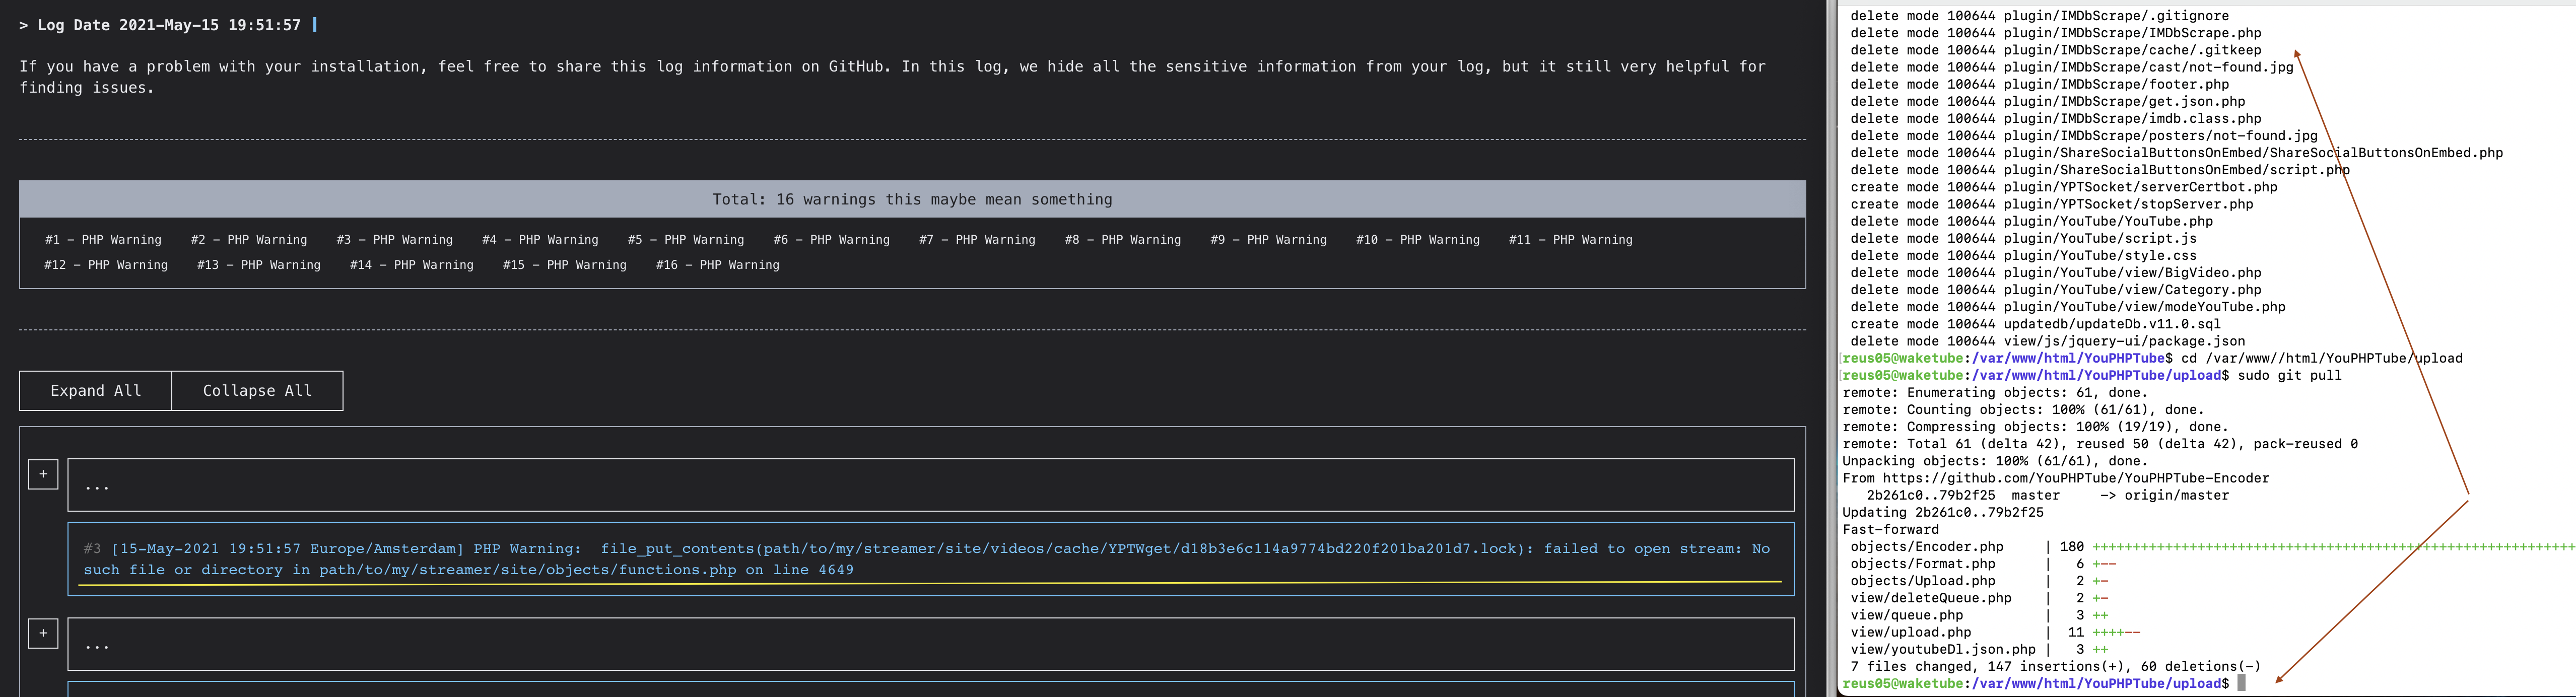This screenshot has width=2576, height=697.
Task: Expand the first collapsed log entry plus icon
Action: pos(43,474)
